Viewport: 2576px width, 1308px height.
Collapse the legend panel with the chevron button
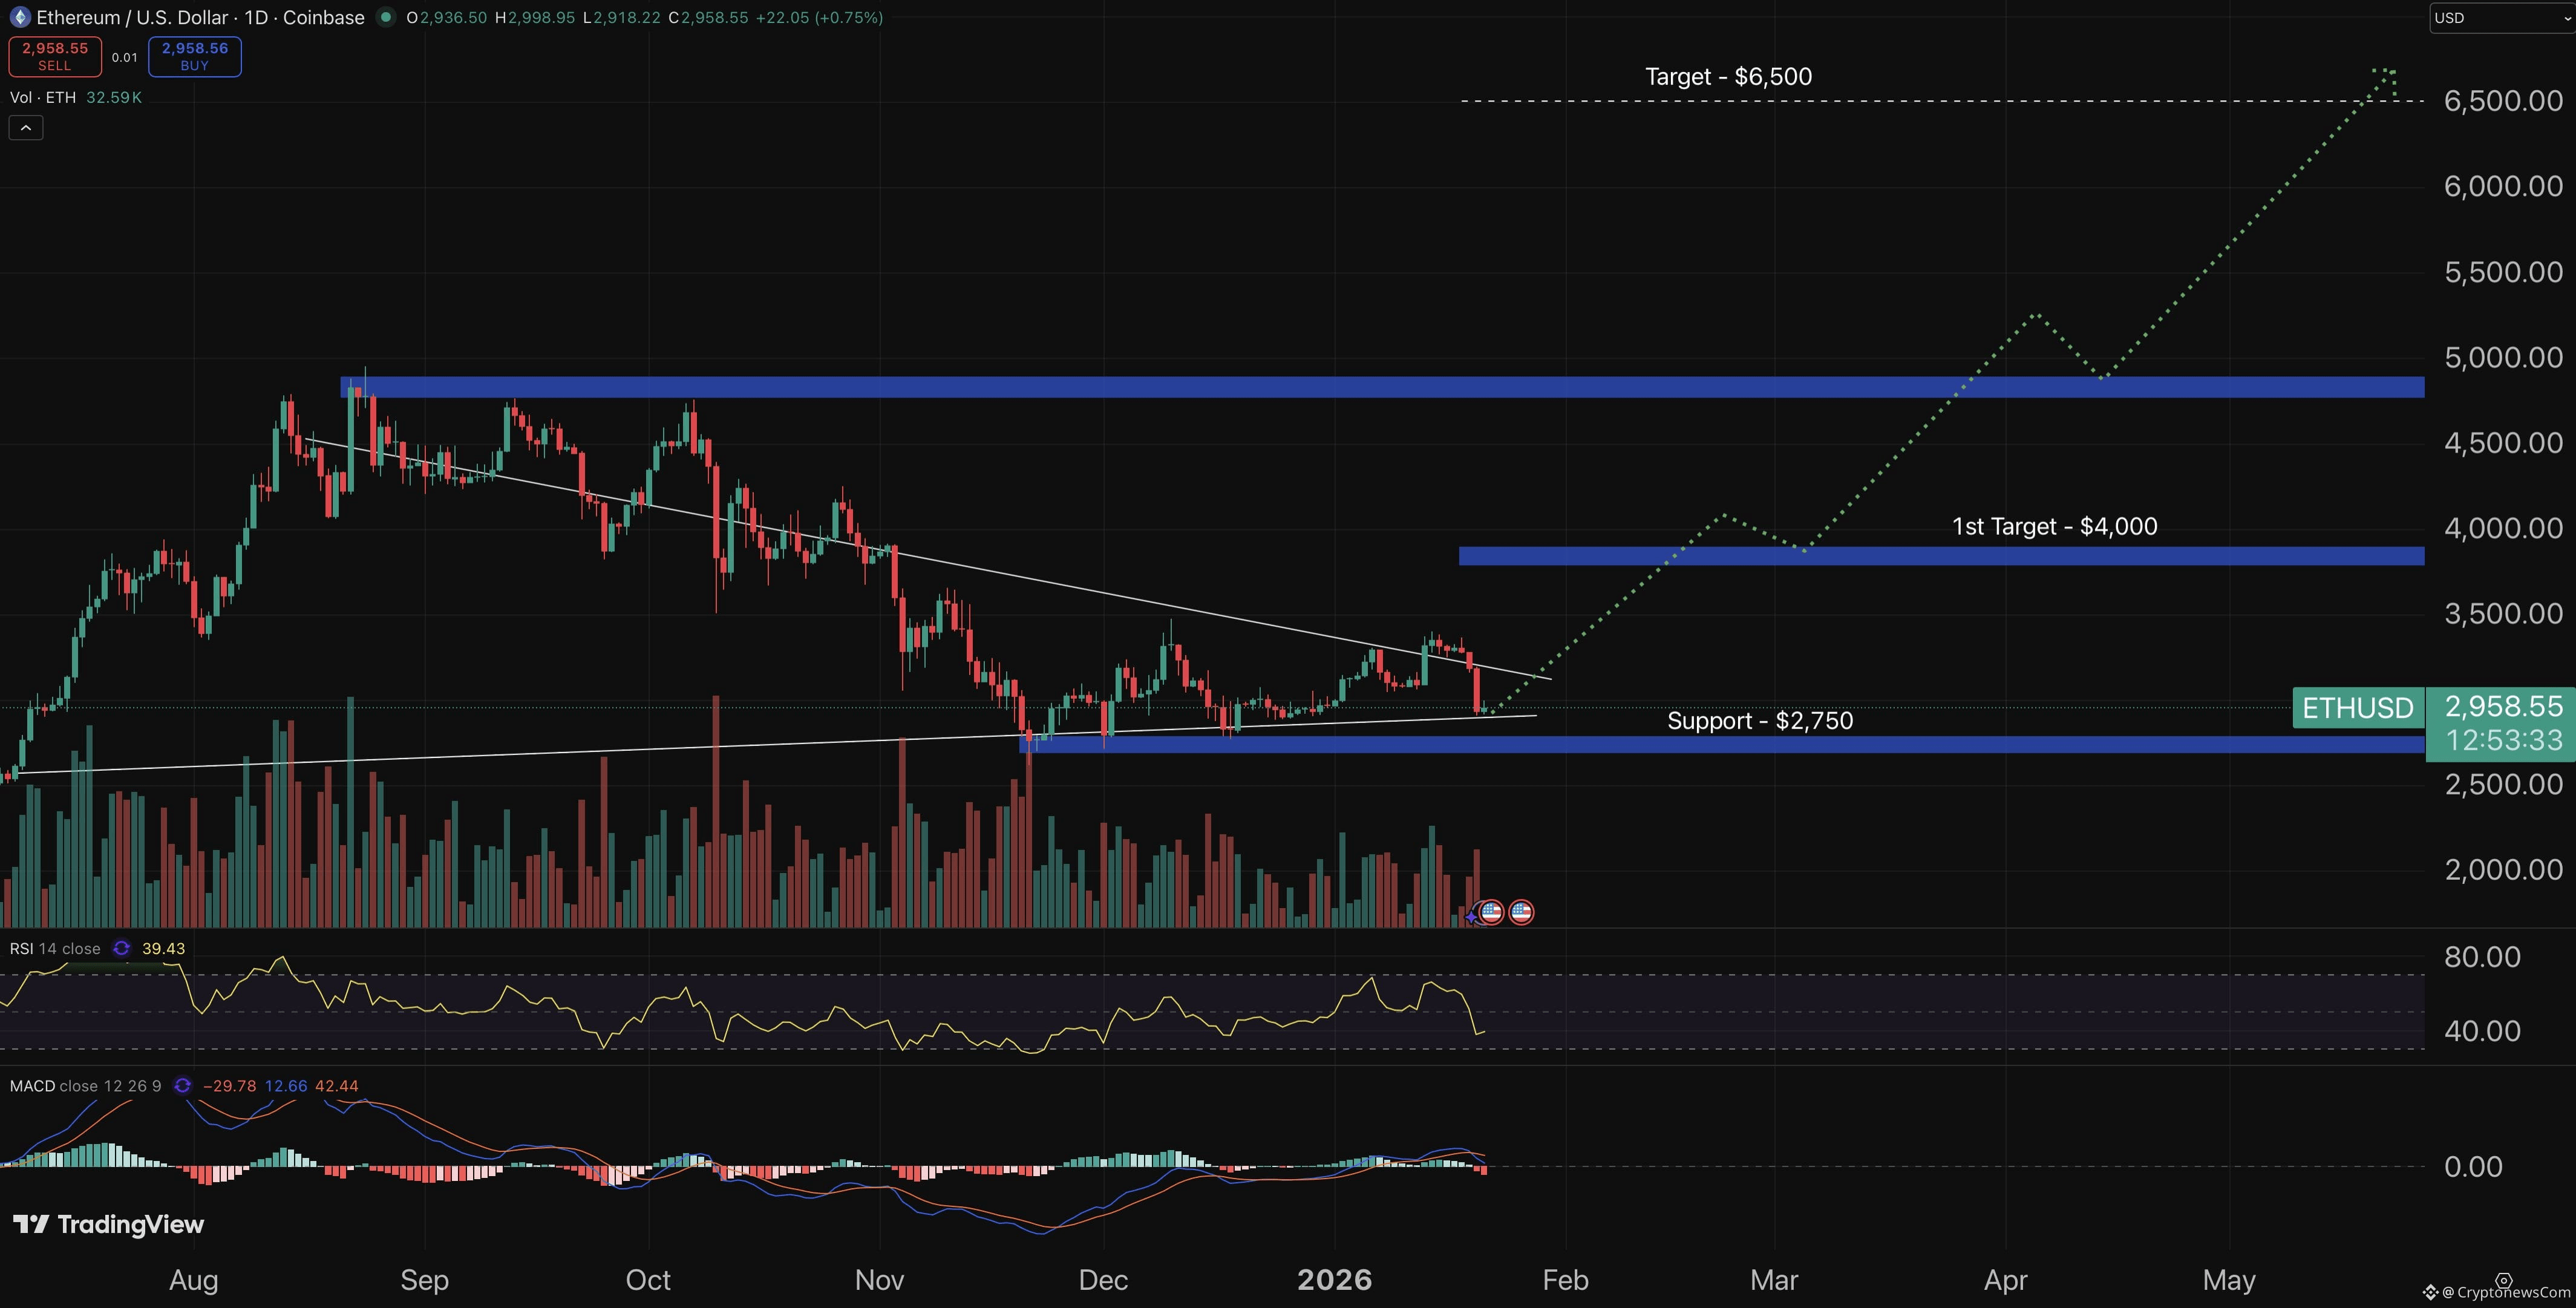(x=25, y=127)
